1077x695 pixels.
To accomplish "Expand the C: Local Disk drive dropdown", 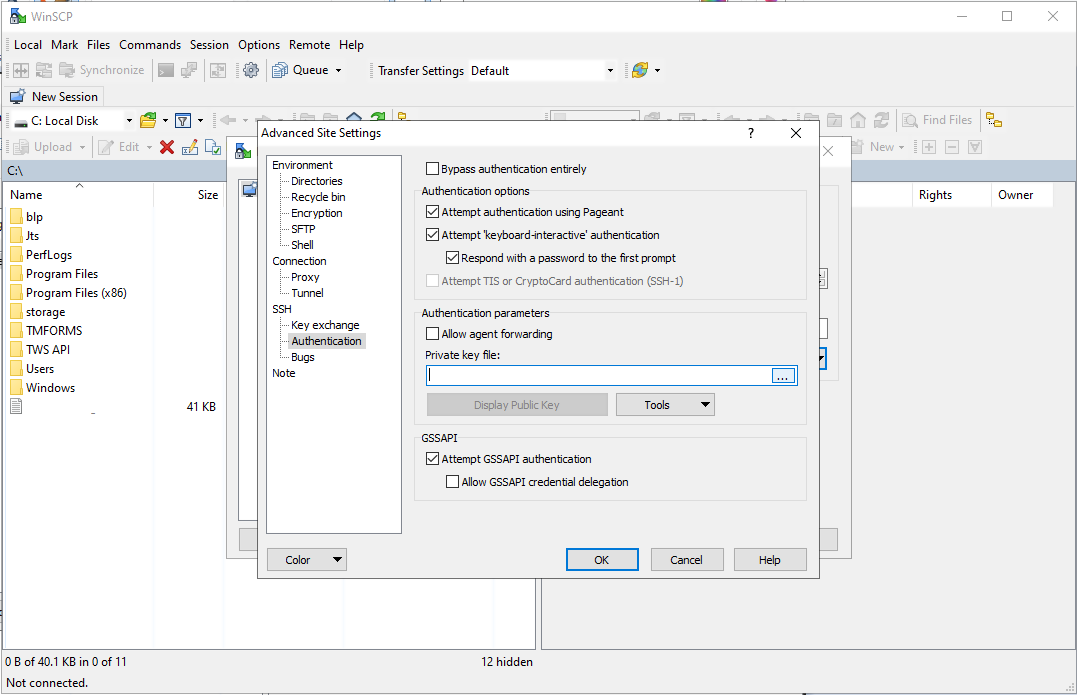I will [x=128, y=121].
